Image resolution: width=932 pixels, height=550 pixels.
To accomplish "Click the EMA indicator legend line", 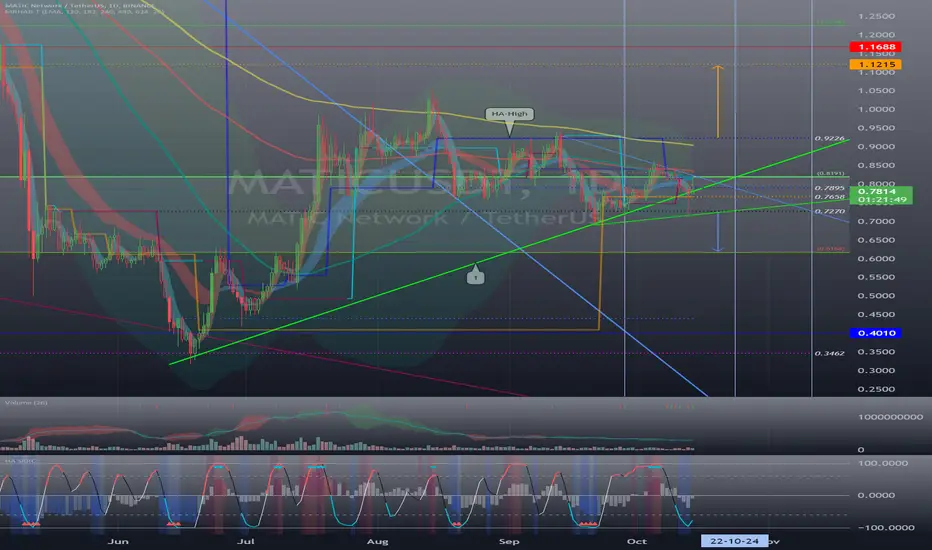I will point(83,11).
